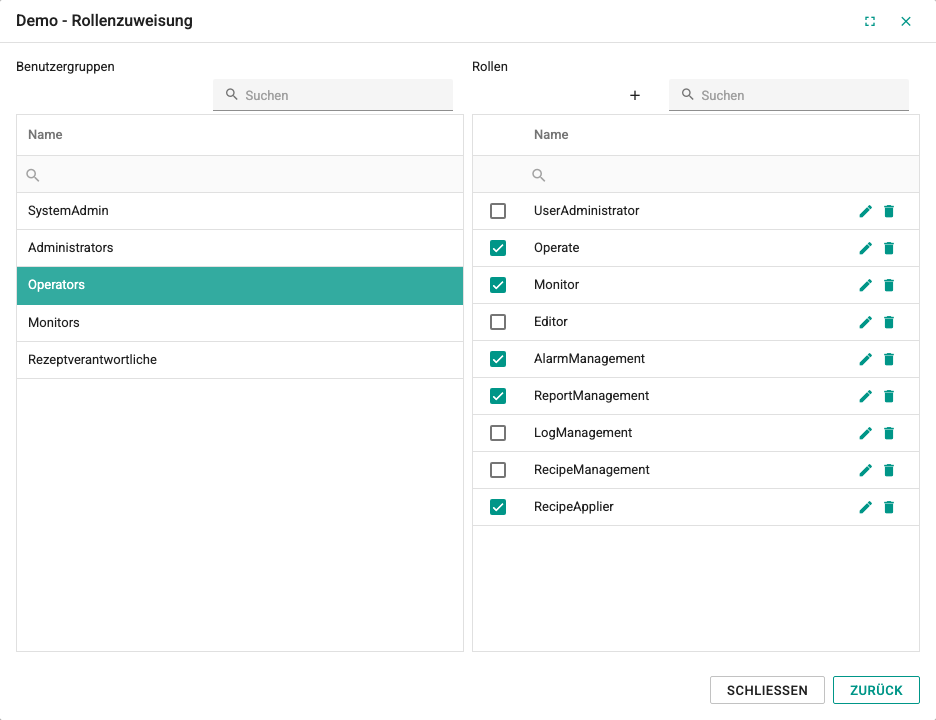
Task: Select the SystemAdmin user group
Action: point(240,211)
